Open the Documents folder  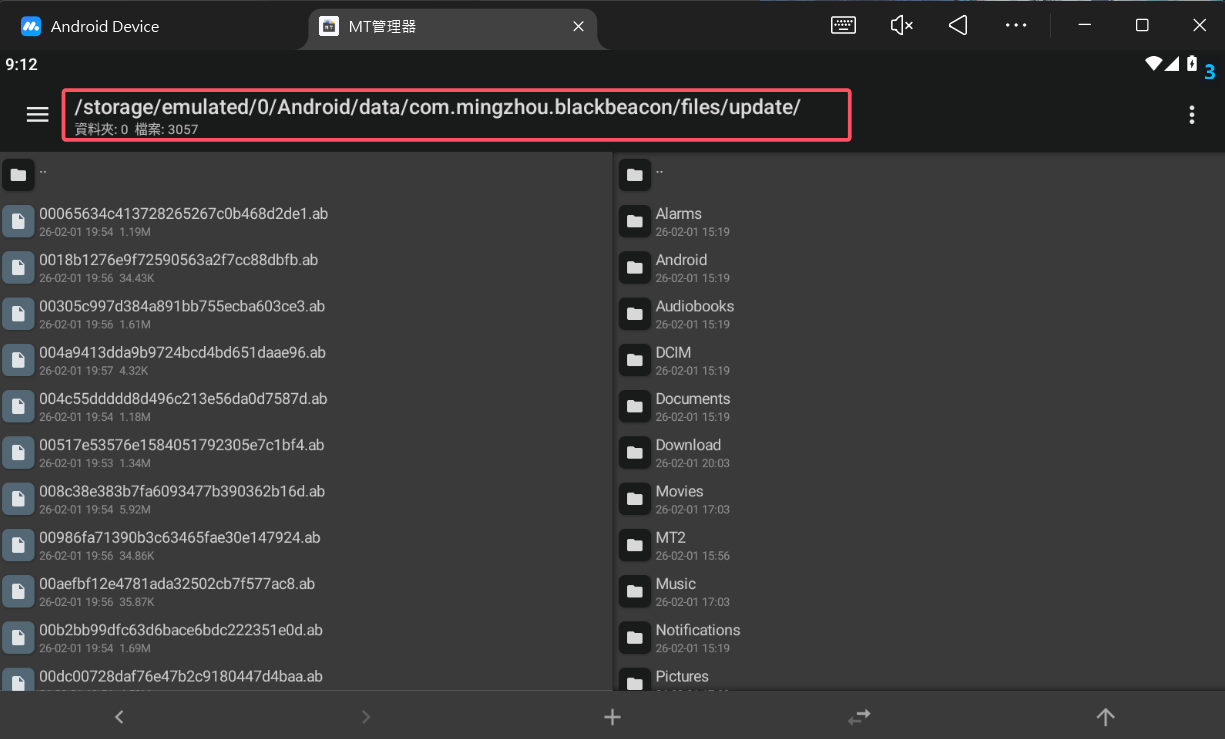[919, 406]
